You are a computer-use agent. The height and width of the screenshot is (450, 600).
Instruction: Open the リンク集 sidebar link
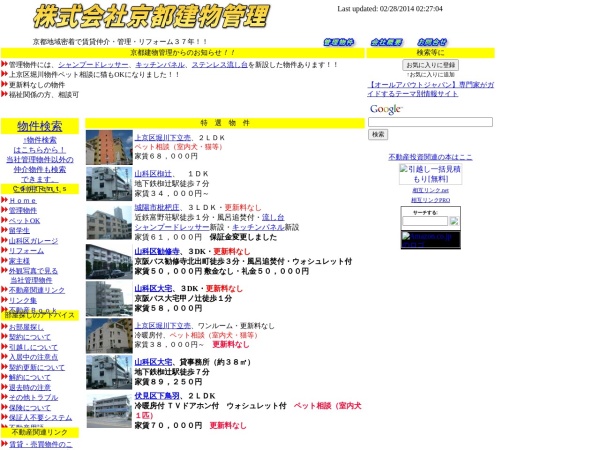pos(23,300)
